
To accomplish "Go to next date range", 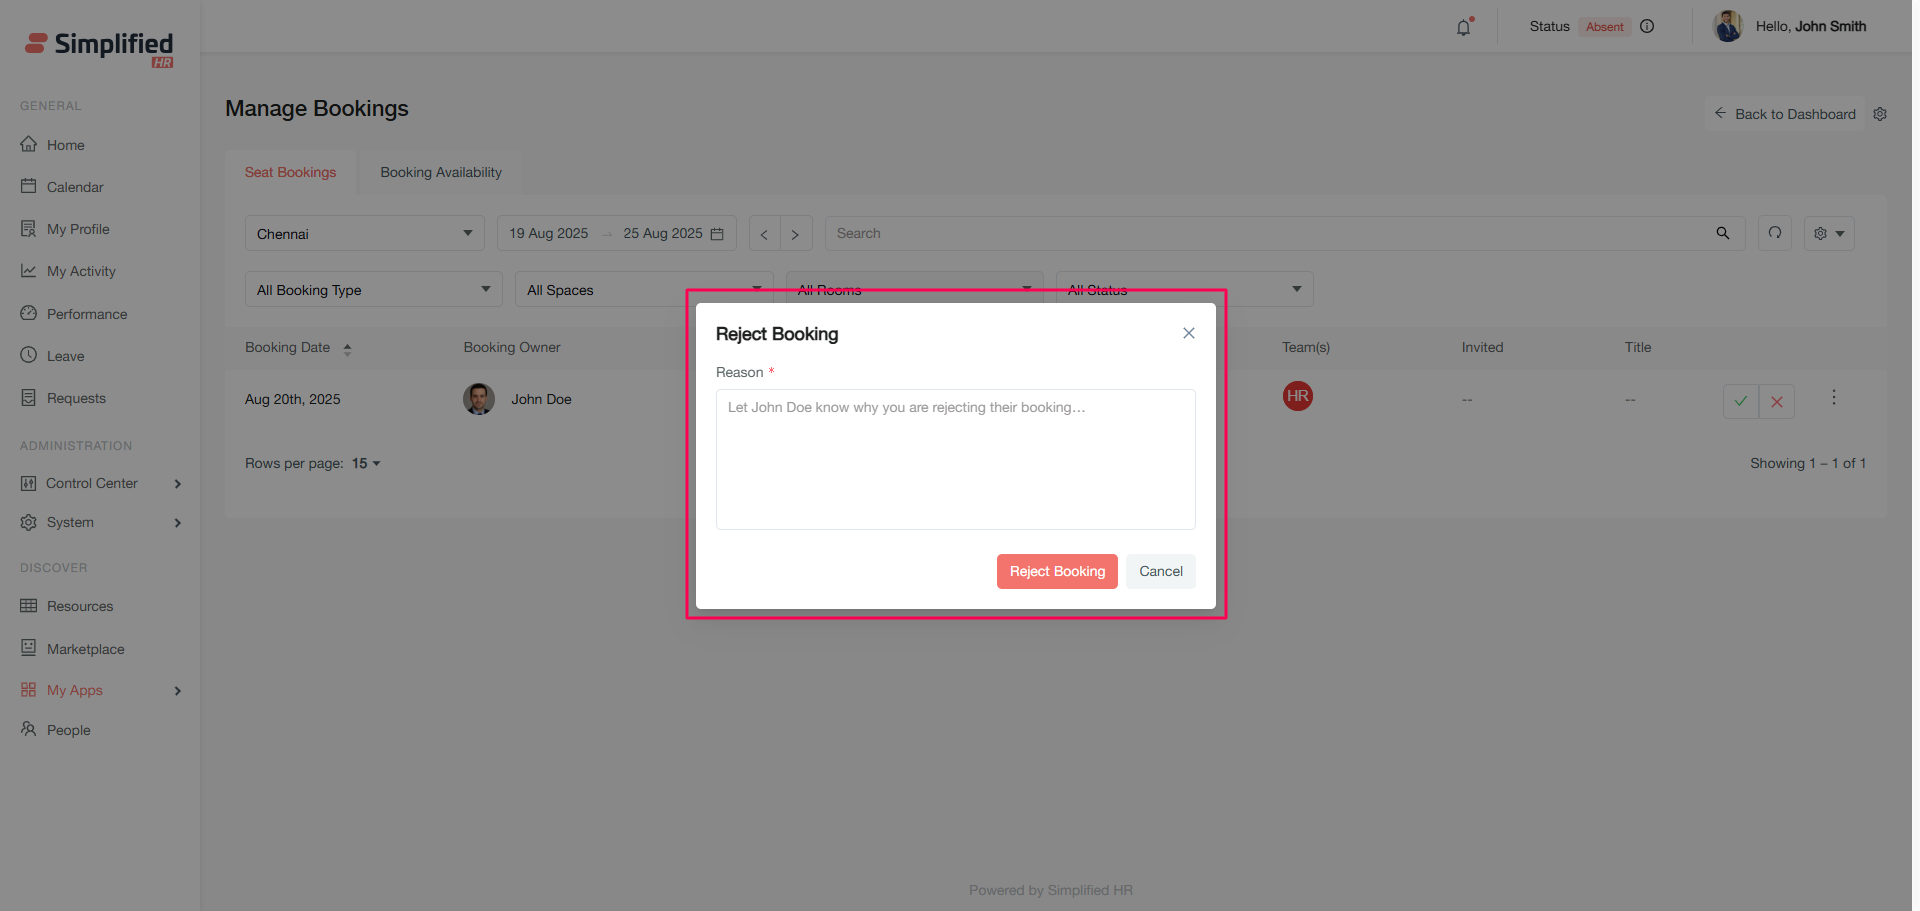I will (795, 234).
